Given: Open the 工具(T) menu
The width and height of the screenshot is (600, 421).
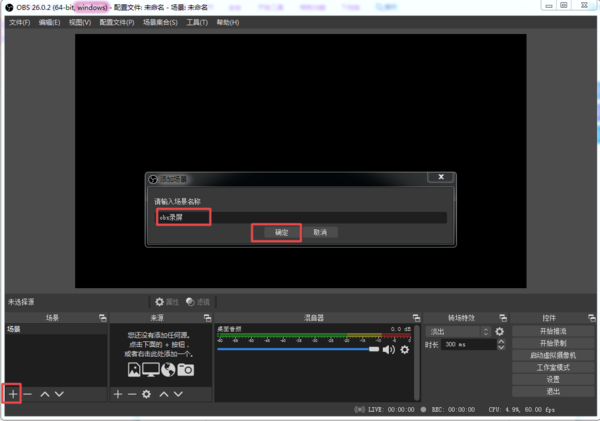Looking at the screenshot, I should (x=197, y=22).
